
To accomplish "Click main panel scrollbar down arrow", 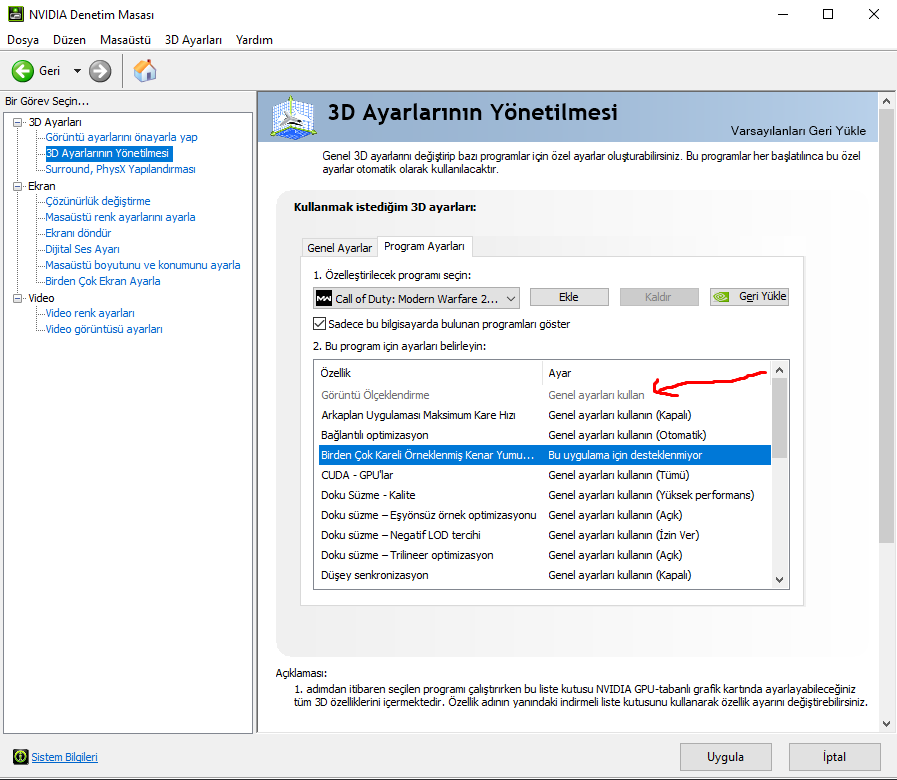I will click(886, 724).
